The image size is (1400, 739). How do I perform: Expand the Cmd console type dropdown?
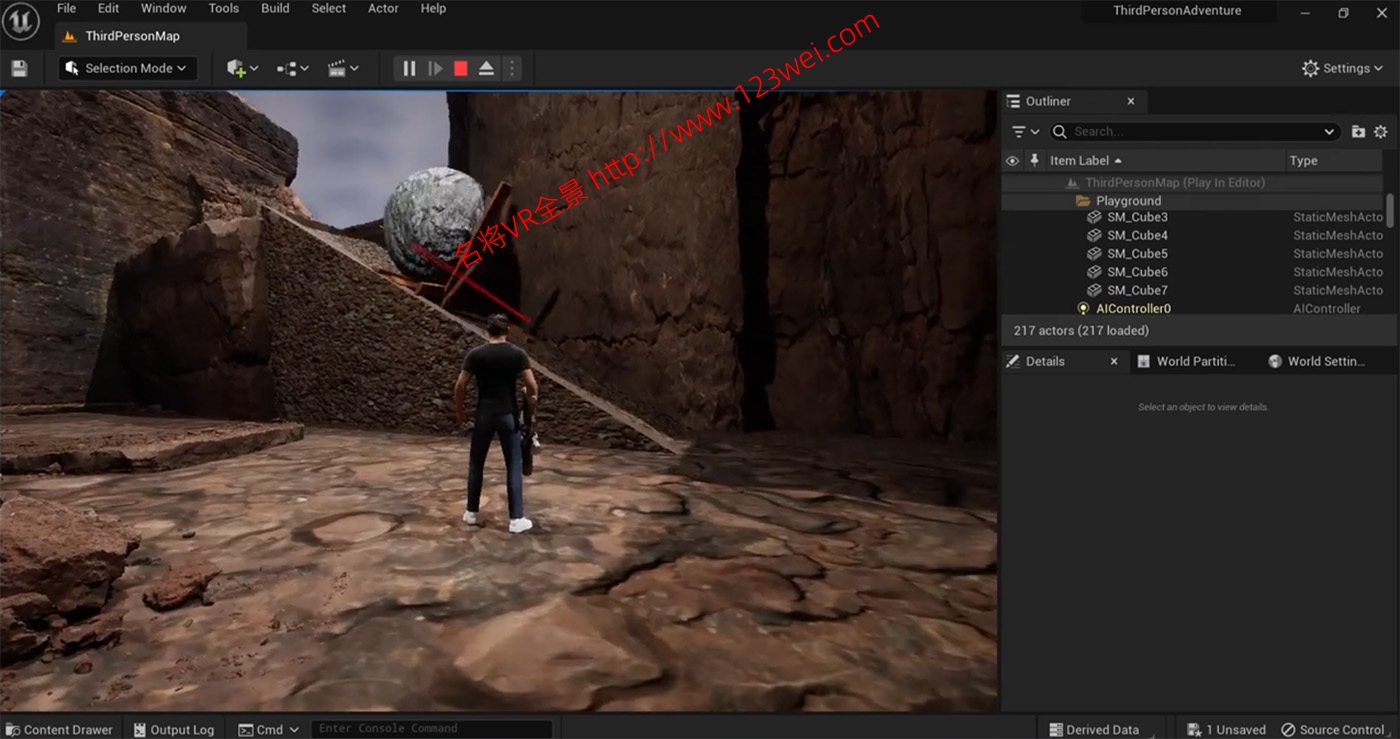294,729
